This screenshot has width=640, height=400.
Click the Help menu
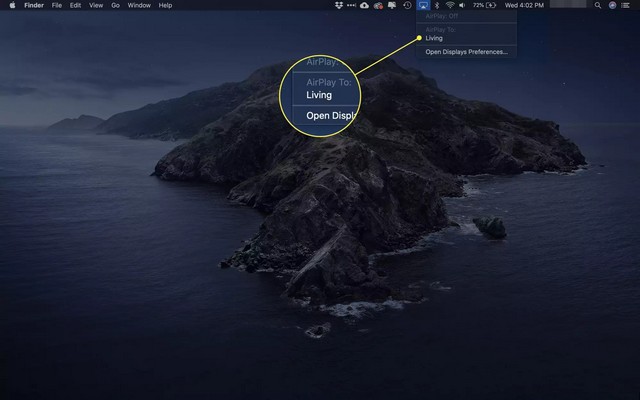(x=165, y=5)
